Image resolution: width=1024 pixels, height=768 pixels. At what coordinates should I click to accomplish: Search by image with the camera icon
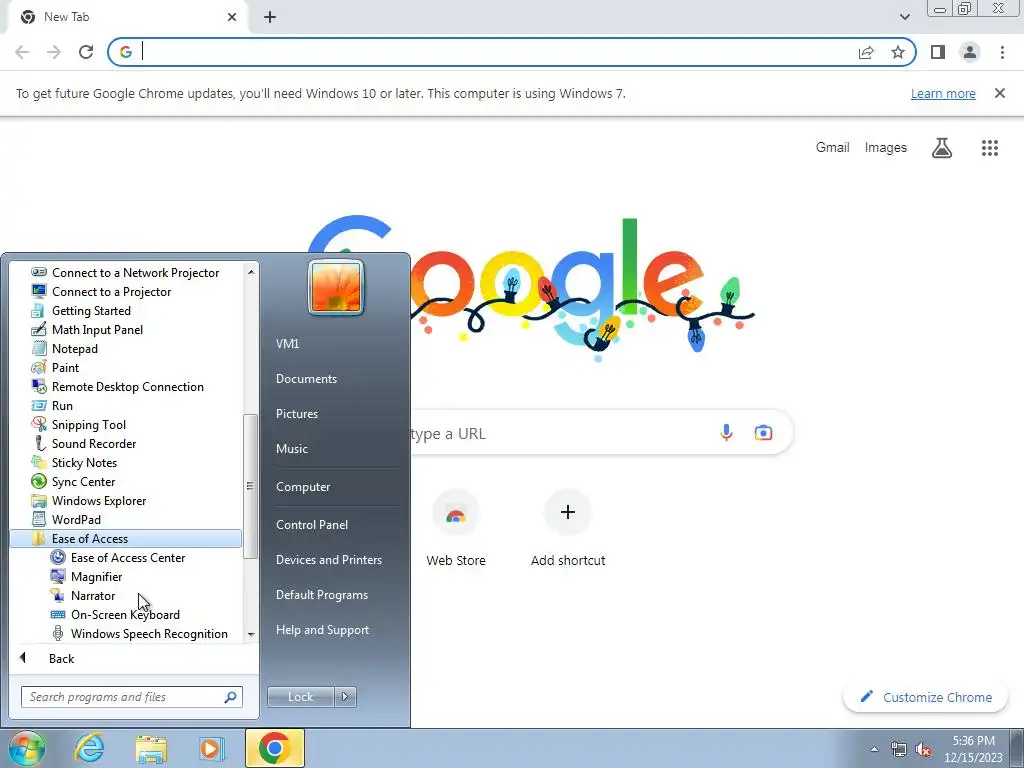click(763, 432)
